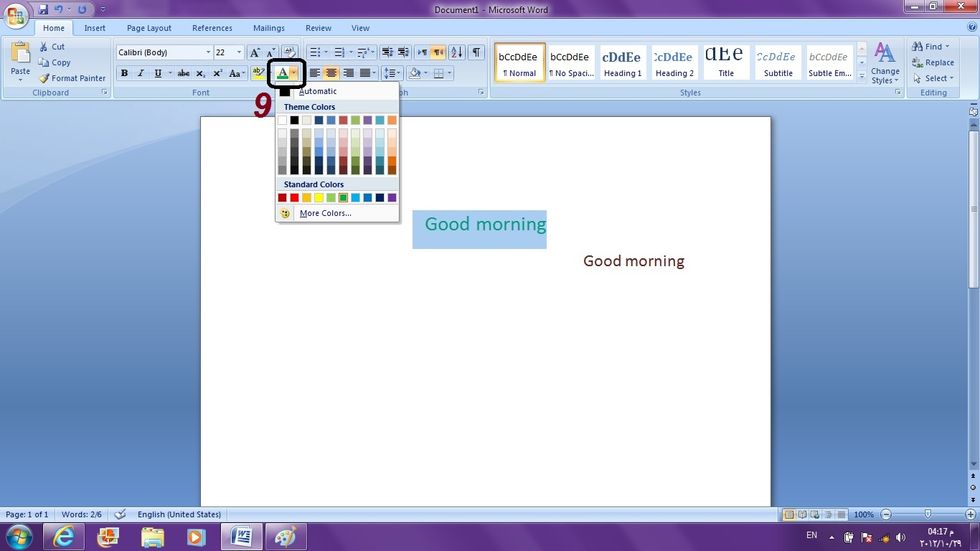Toggle Italic formatting
The image size is (980, 551).
click(141, 73)
